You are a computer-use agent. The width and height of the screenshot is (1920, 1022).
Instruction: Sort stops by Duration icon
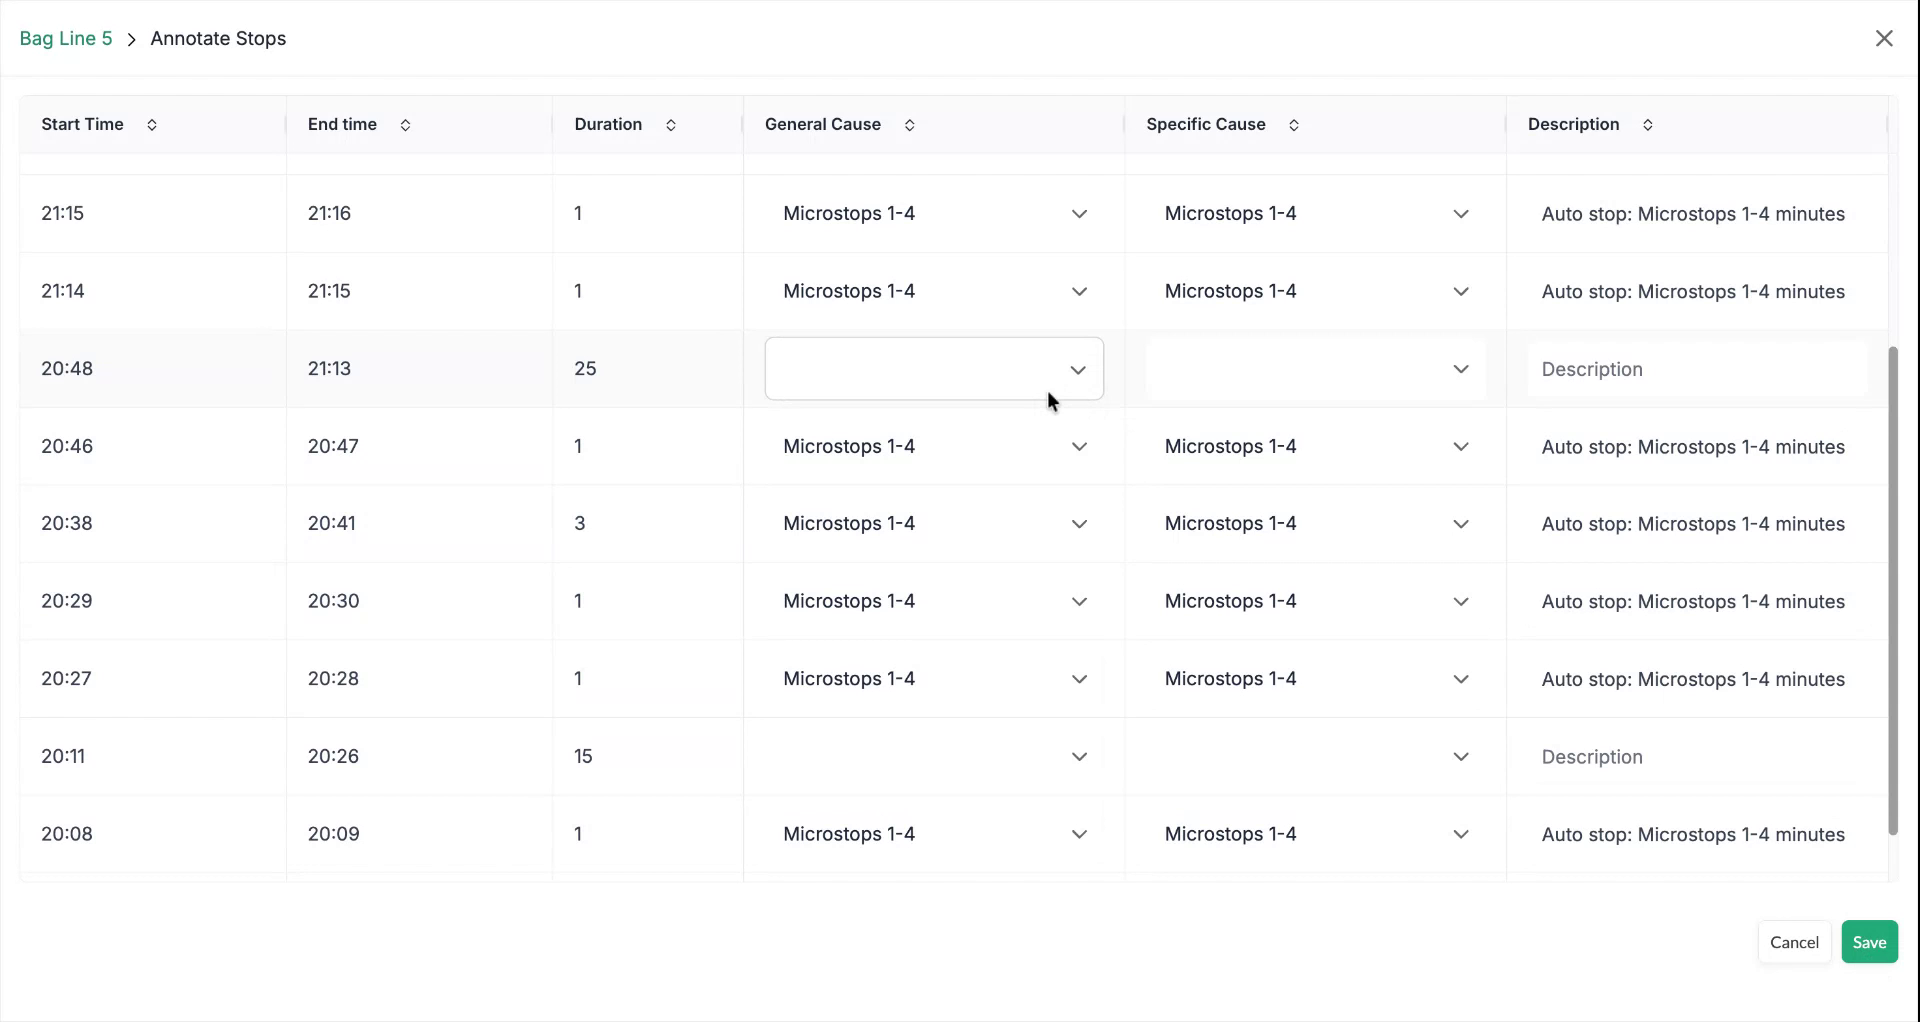[671, 125]
